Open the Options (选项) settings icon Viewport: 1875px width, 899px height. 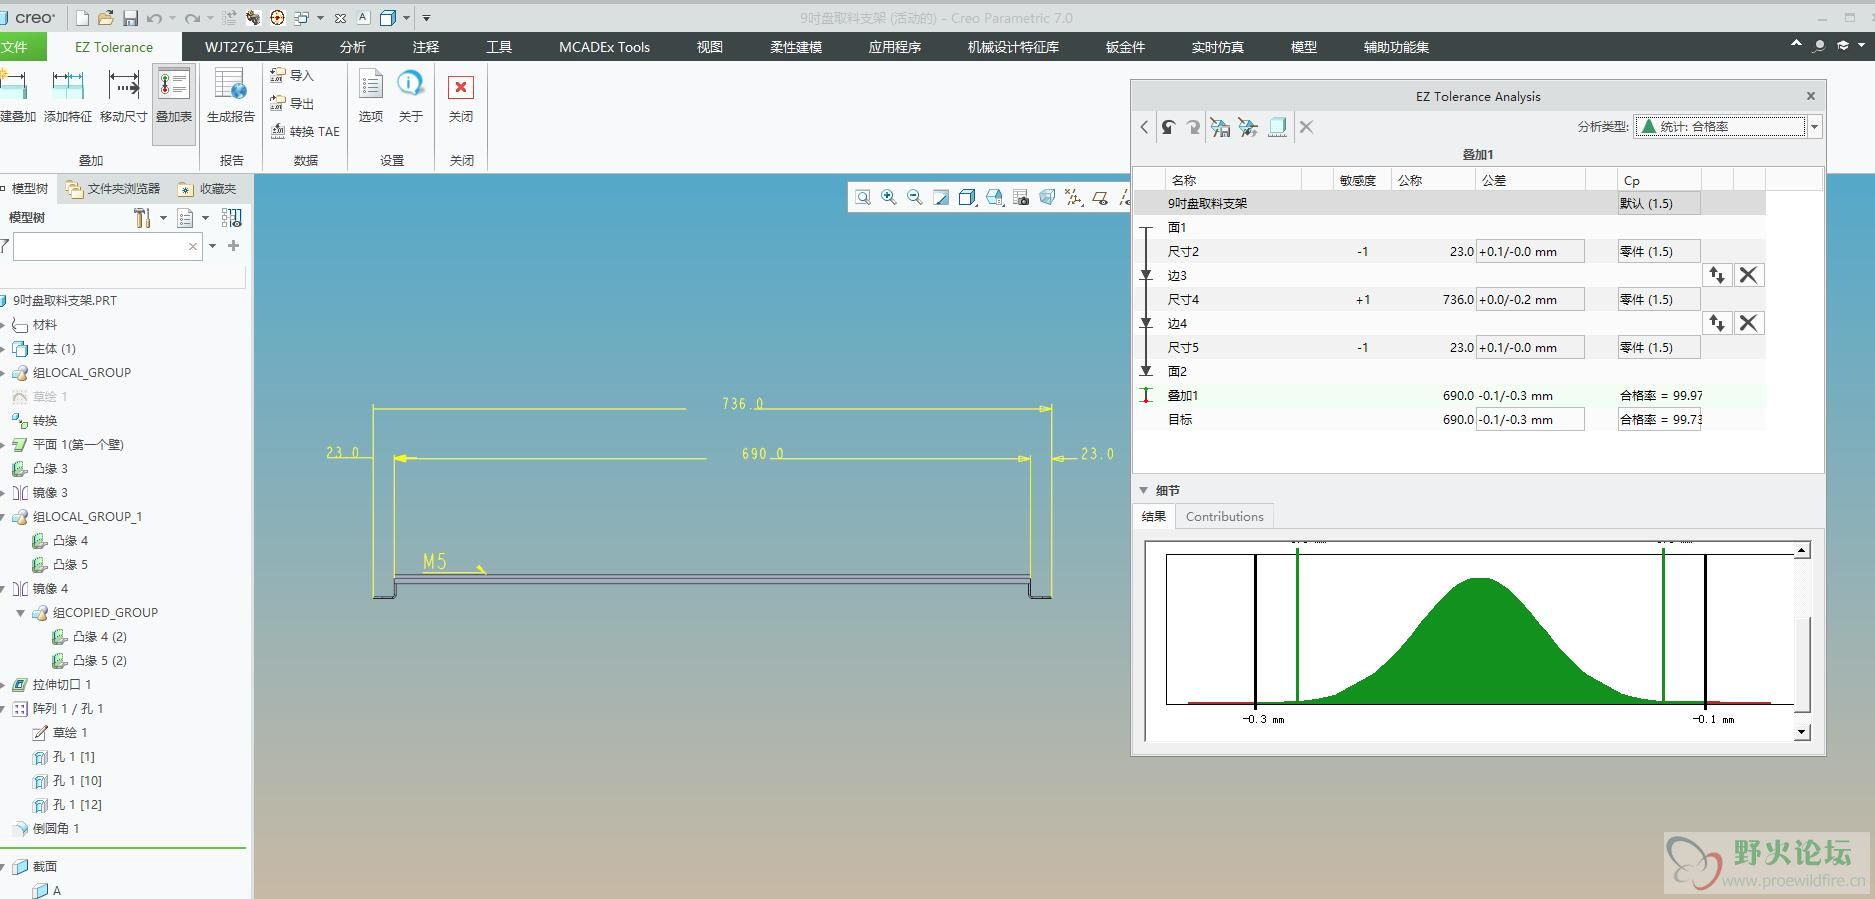pyautogui.click(x=371, y=97)
